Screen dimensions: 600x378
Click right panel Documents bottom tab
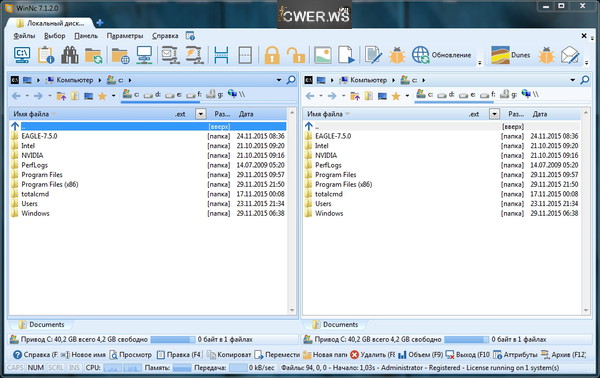[x=335, y=324]
